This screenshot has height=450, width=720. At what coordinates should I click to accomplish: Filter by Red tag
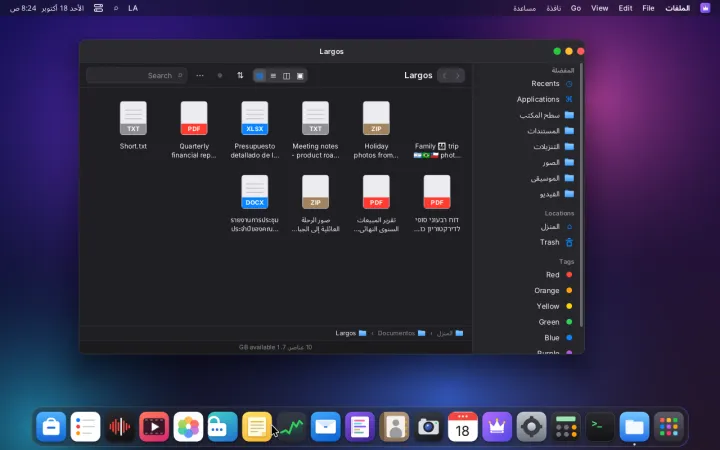pos(528,275)
